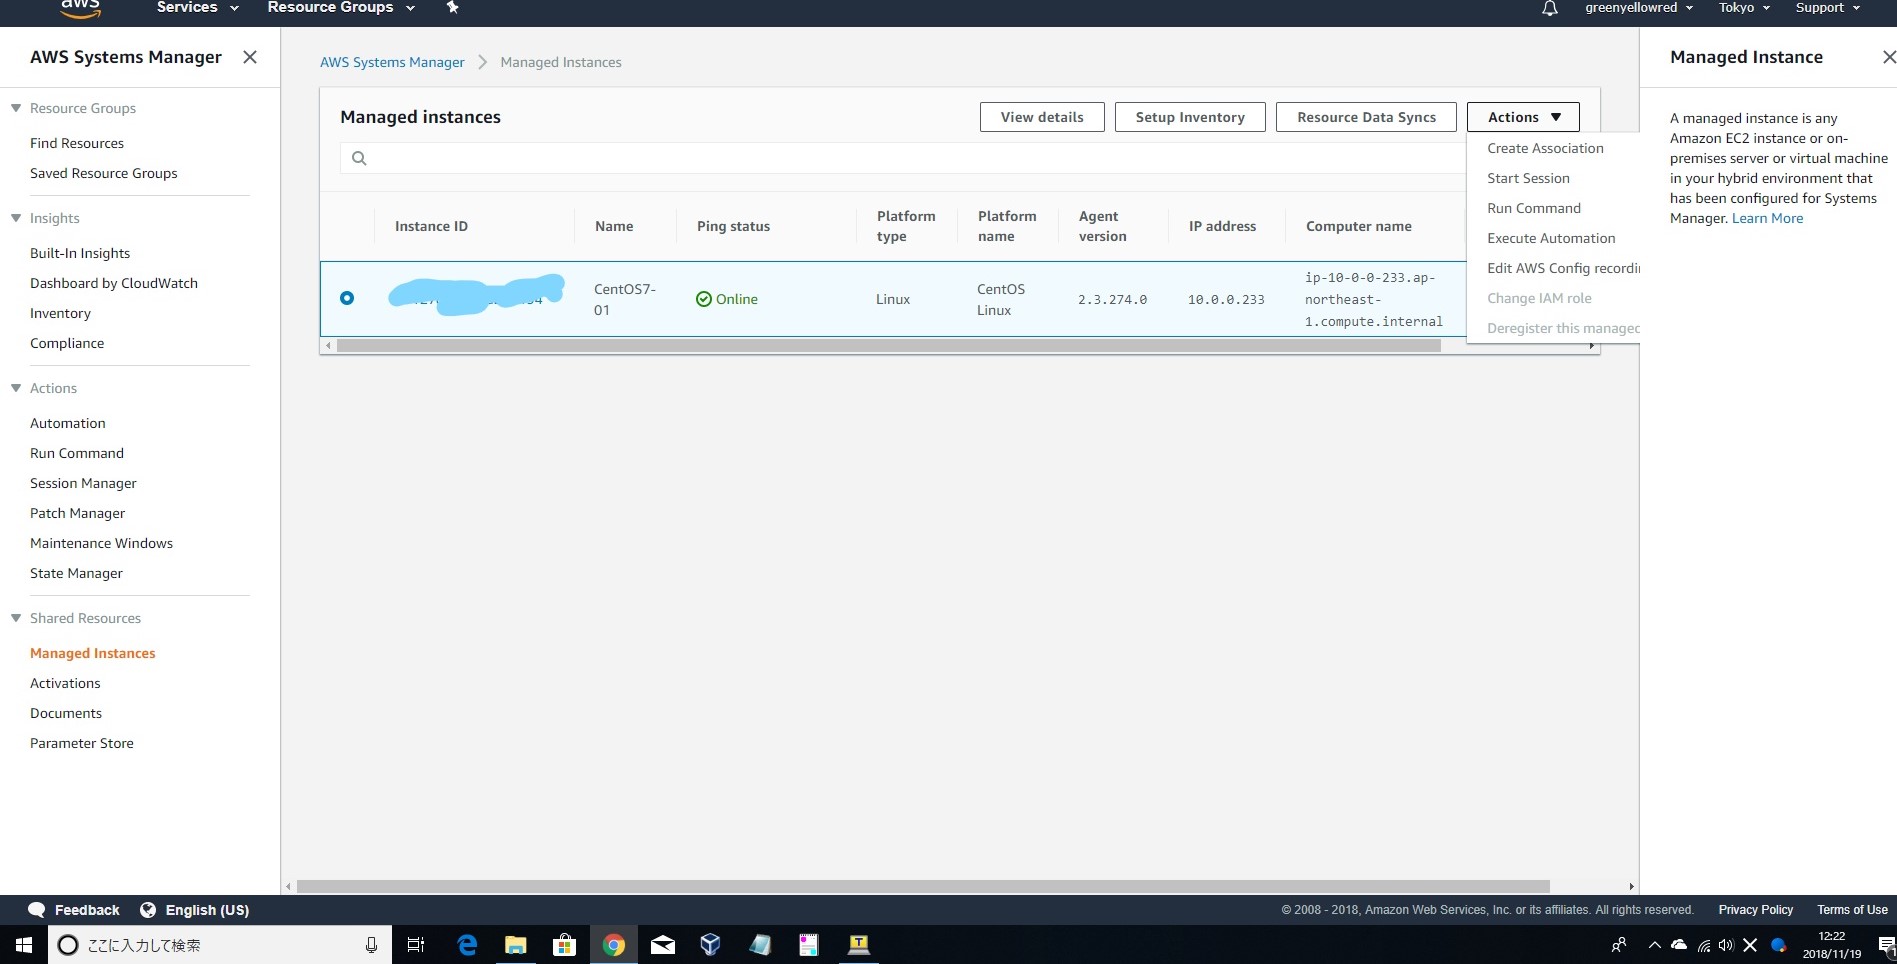
Task: Click the green Online status check icon
Action: tap(703, 298)
